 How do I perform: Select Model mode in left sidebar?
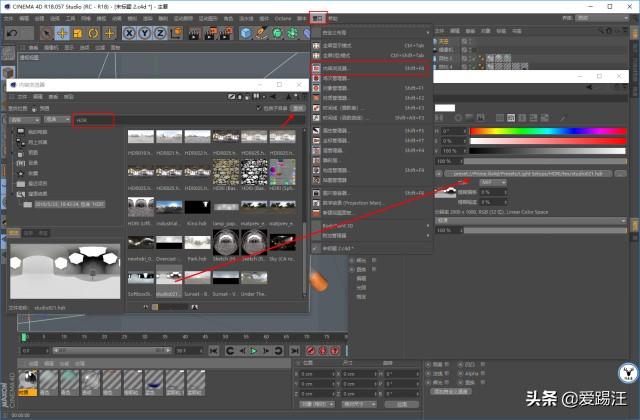click(x=8, y=73)
